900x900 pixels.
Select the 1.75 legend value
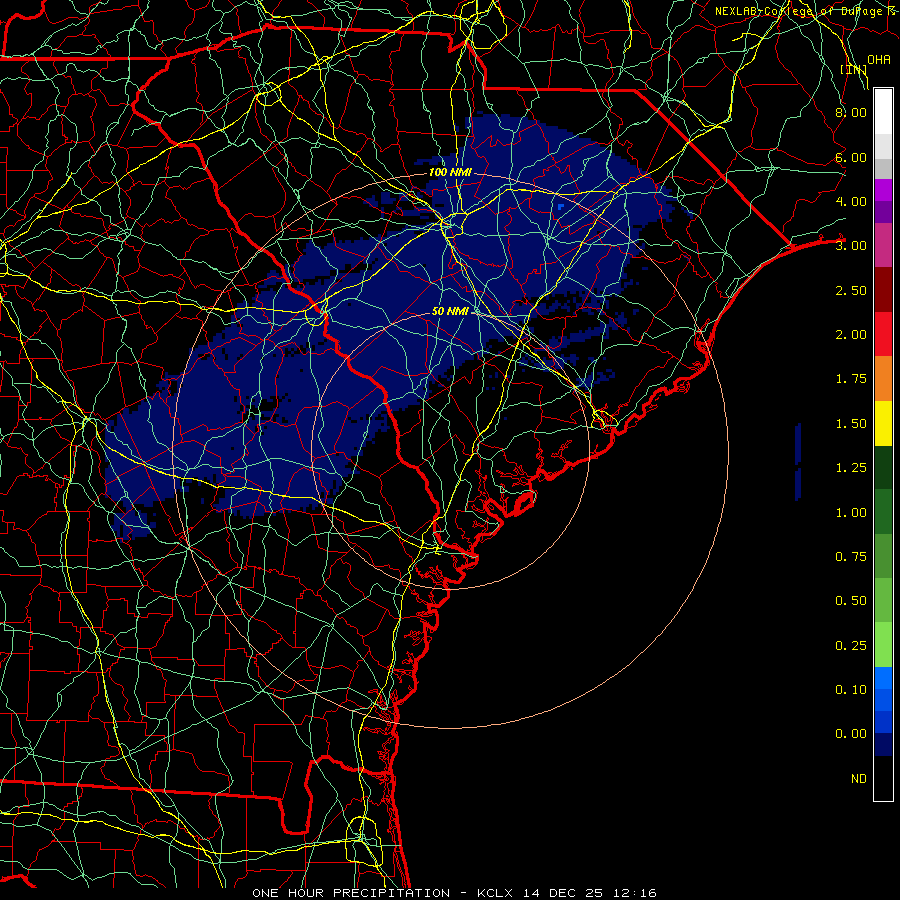pyautogui.click(x=851, y=379)
